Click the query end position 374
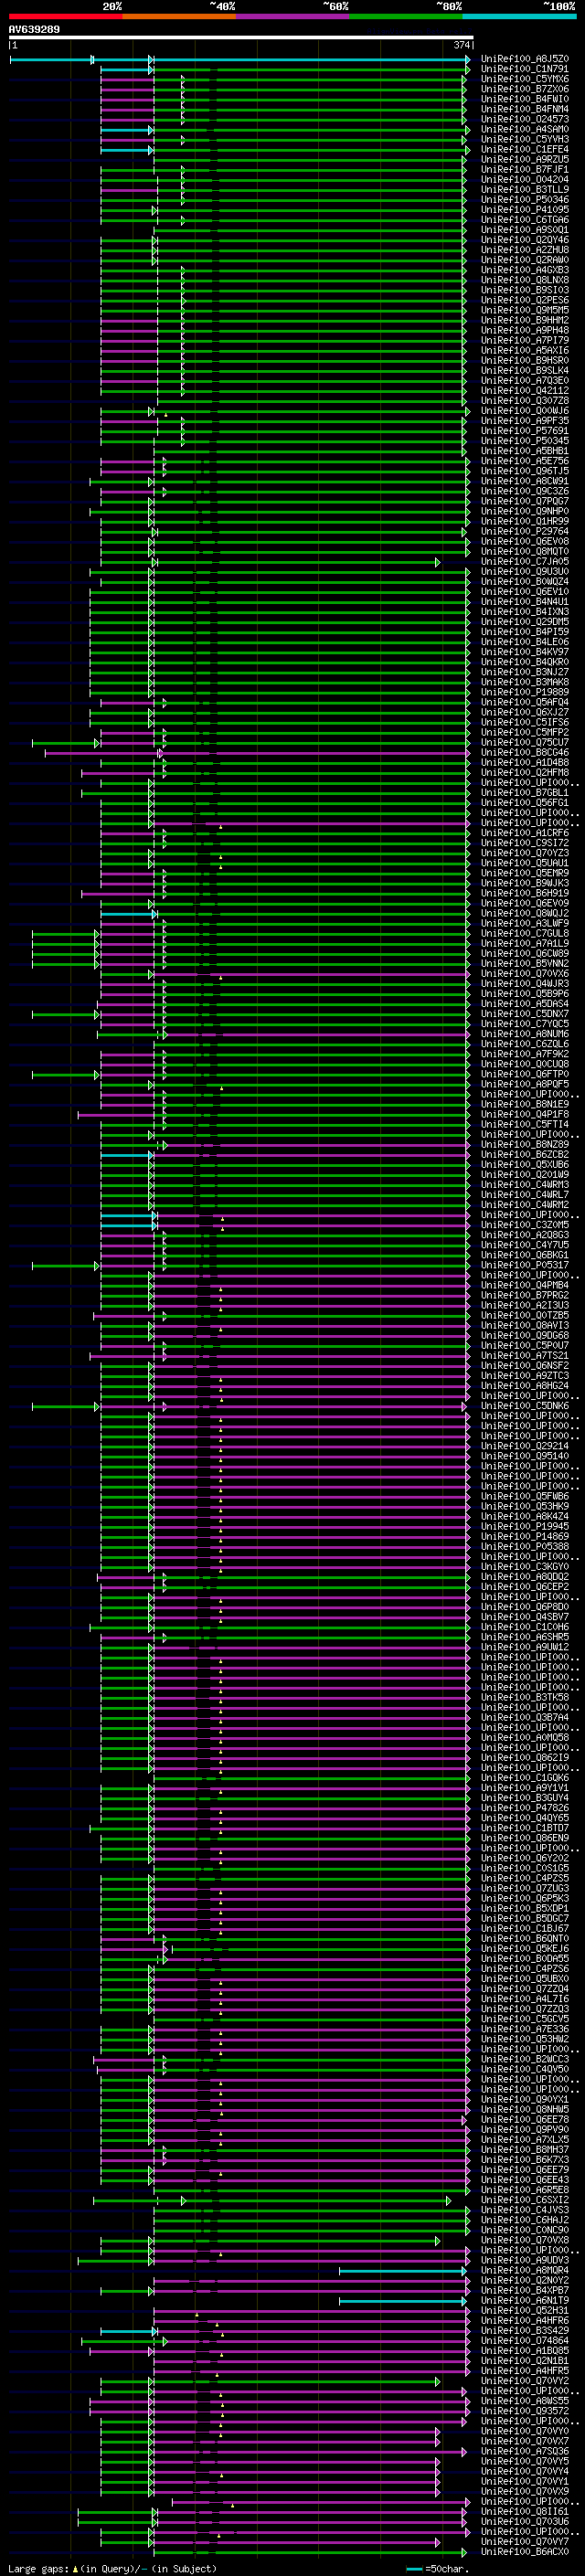The height and width of the screenshot is (2576, 585). point(462,45)
